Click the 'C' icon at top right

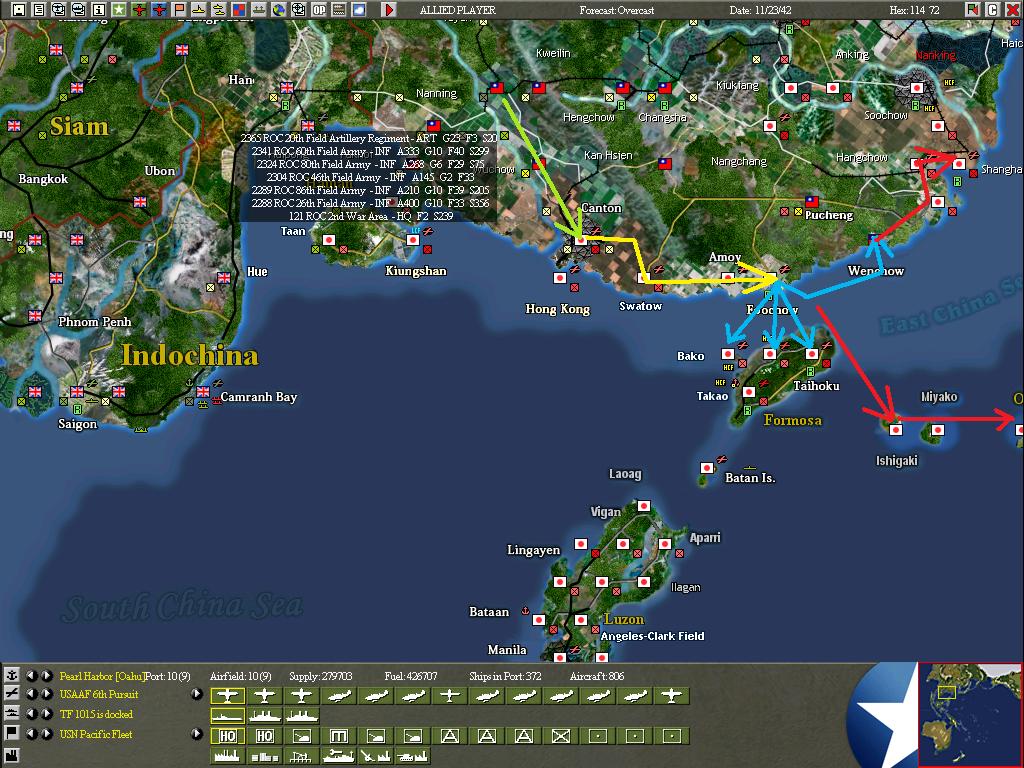pyautogui.click(x=992, y=9)
